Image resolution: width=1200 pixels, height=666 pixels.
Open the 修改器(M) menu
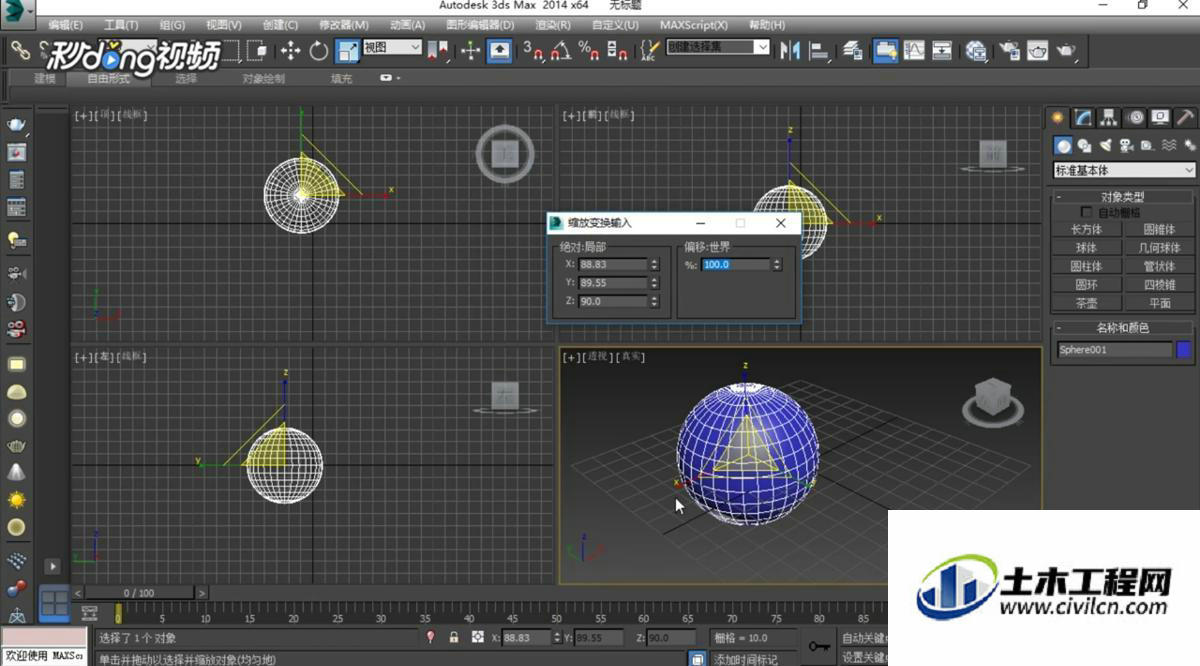[x=343, y=24]
